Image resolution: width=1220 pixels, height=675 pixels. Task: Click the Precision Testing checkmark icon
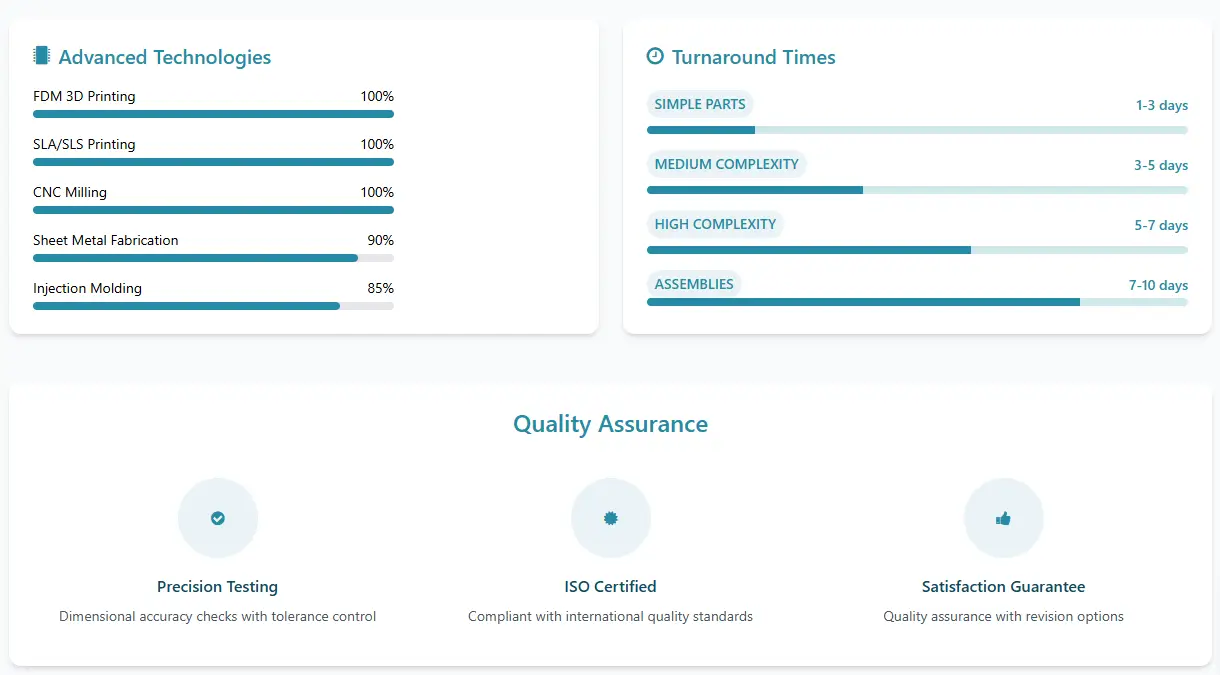(x=218, y=518)
